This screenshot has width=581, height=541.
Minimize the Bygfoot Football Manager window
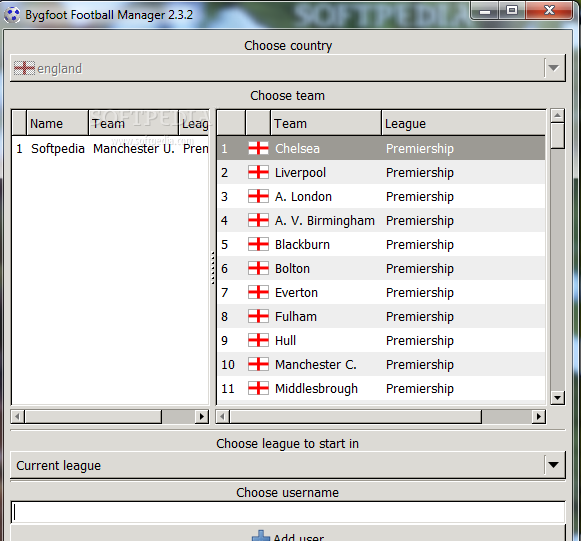coord(485,11)
